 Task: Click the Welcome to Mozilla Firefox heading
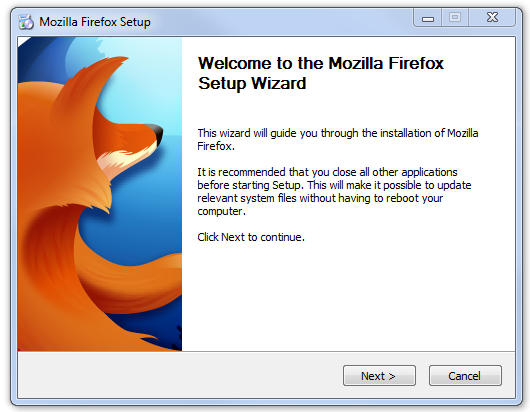coord(321,73)
